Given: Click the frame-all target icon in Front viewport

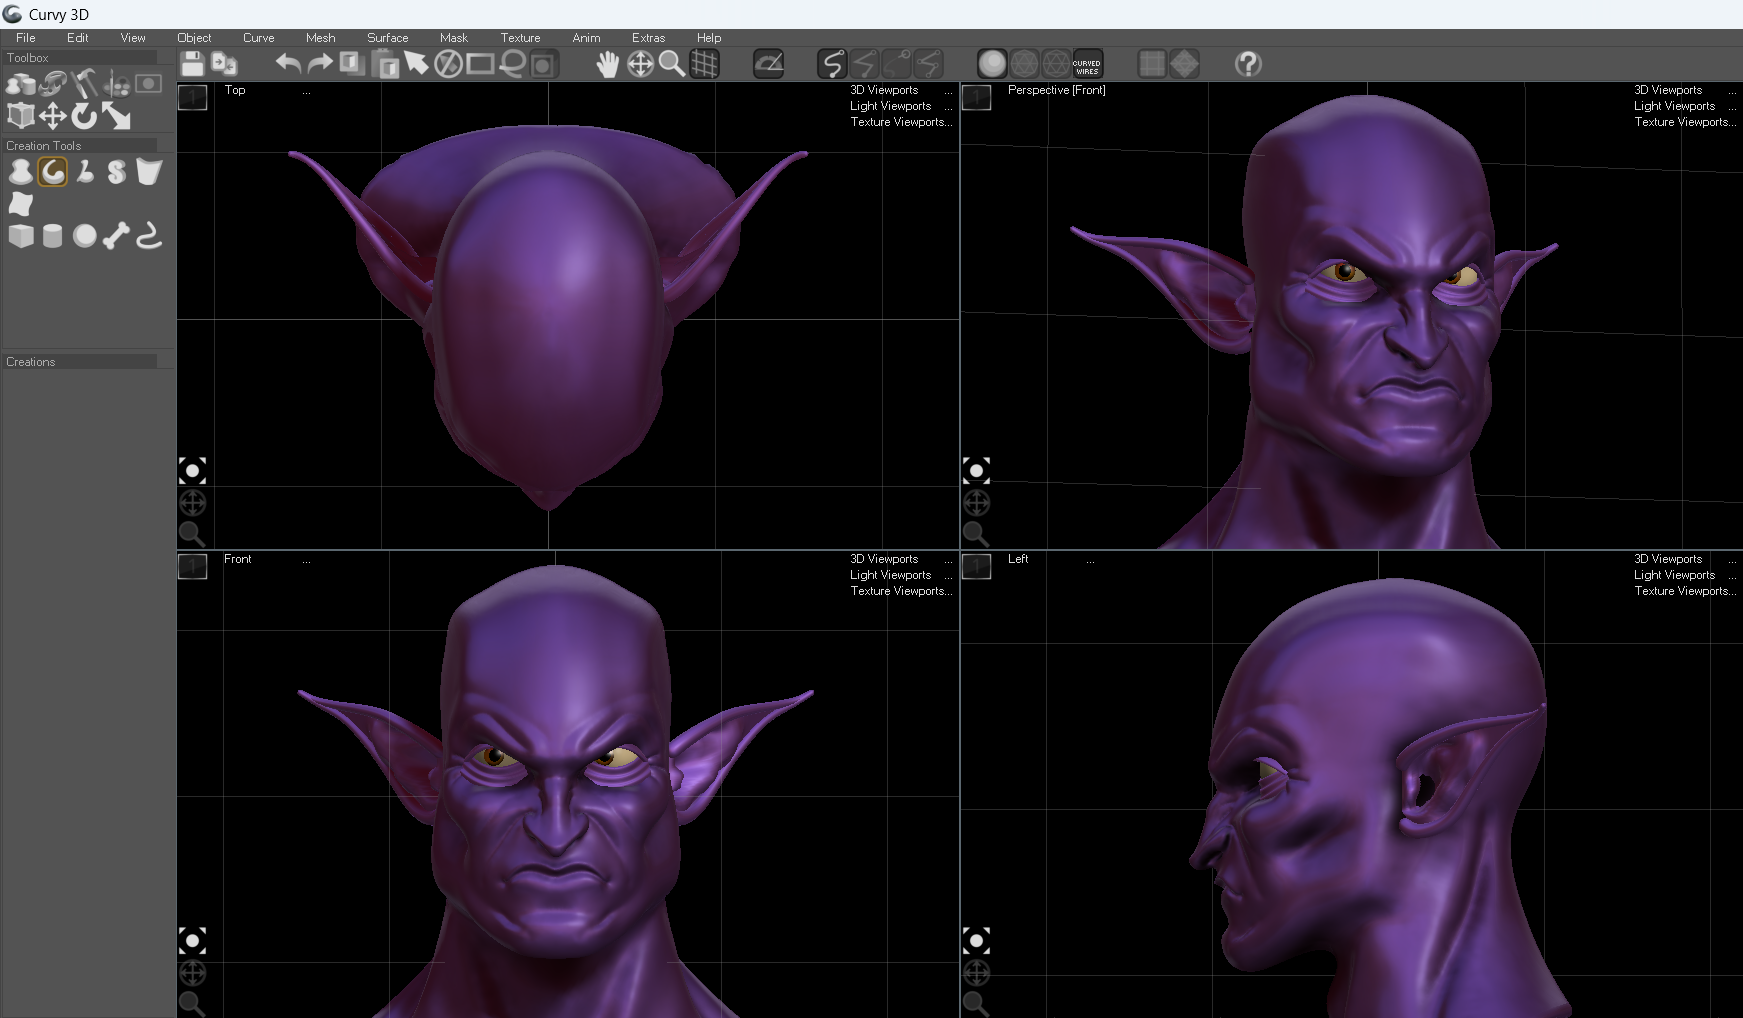Looking at the screenshot, I should pyautogui.click(x=192, y=940).
